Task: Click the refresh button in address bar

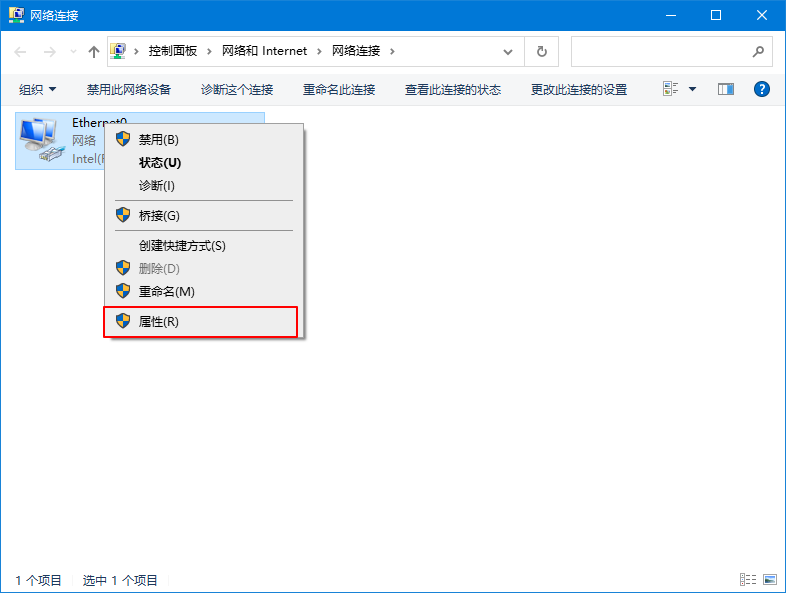Action: coord(542,51)
